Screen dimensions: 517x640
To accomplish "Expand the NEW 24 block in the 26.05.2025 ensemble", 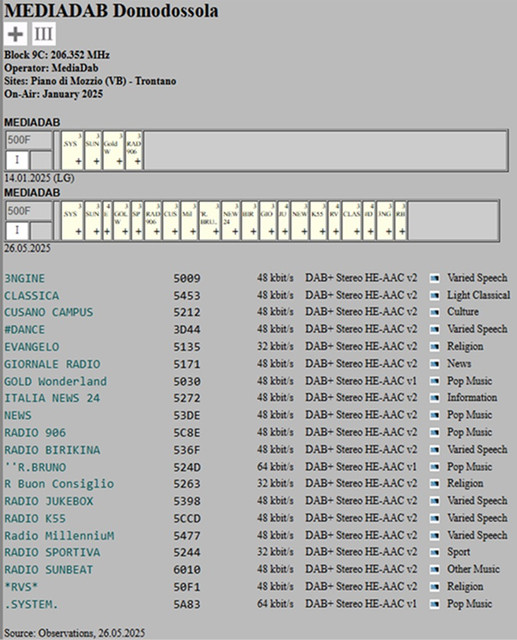I will tap(235, 232).
